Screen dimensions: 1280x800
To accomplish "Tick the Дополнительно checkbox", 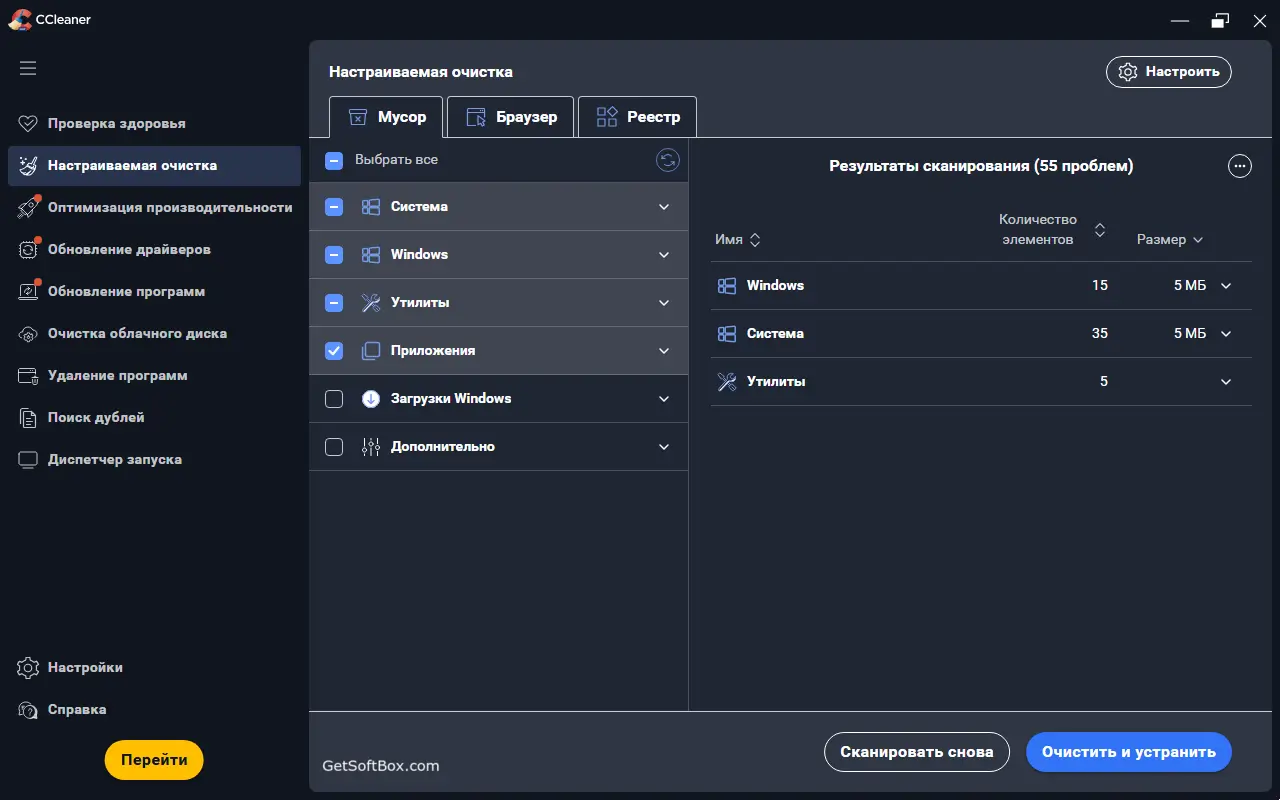I will [334, 447].
